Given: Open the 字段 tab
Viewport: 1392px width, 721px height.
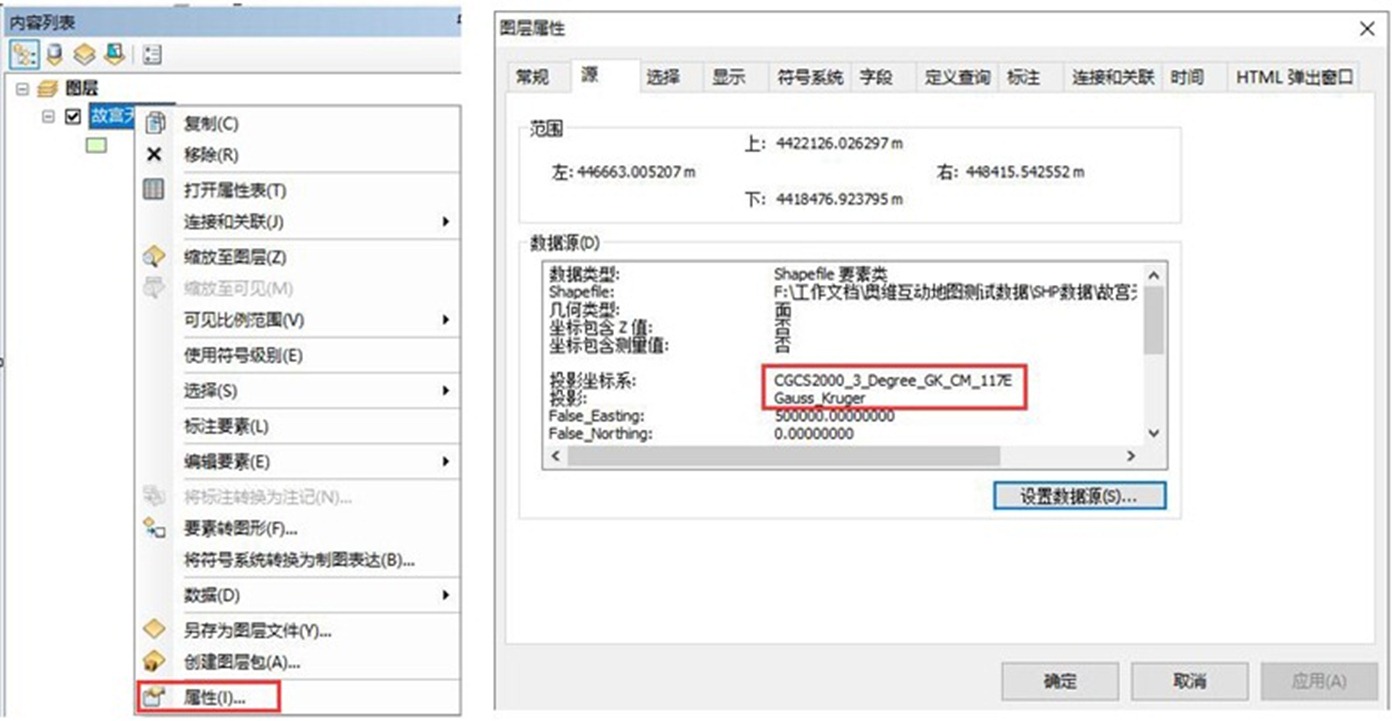Looking at the screenshot, I should (876, 77).
